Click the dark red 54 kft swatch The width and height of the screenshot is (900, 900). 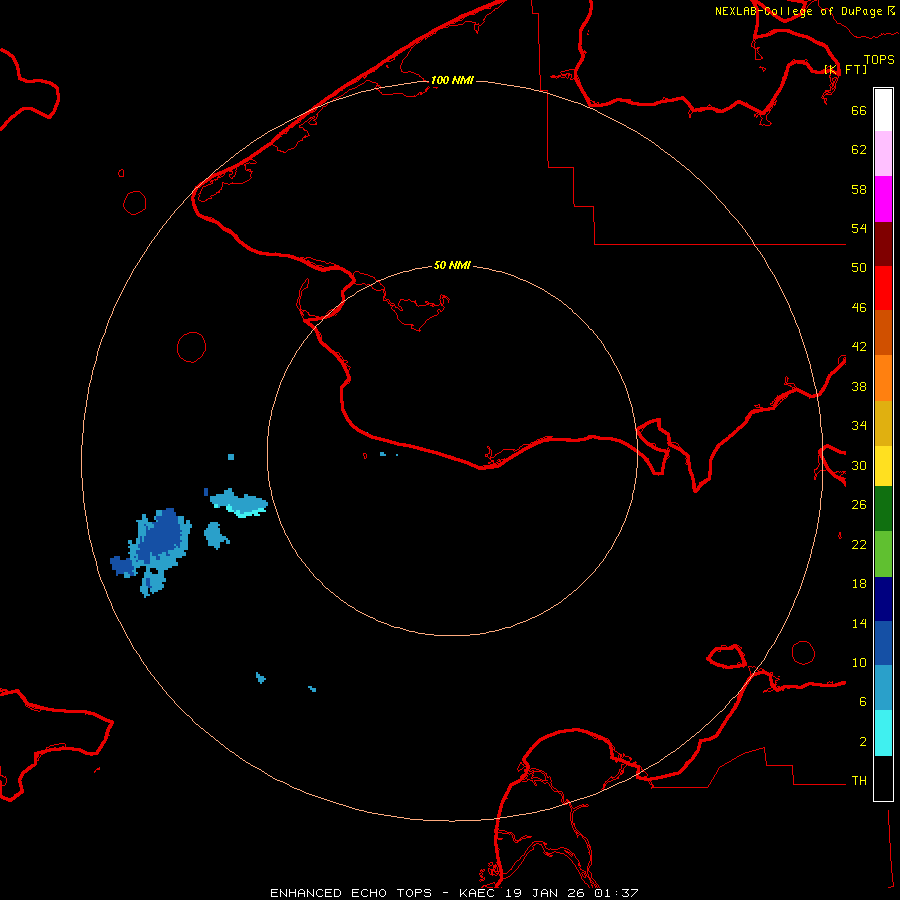[x=883, y=243]
